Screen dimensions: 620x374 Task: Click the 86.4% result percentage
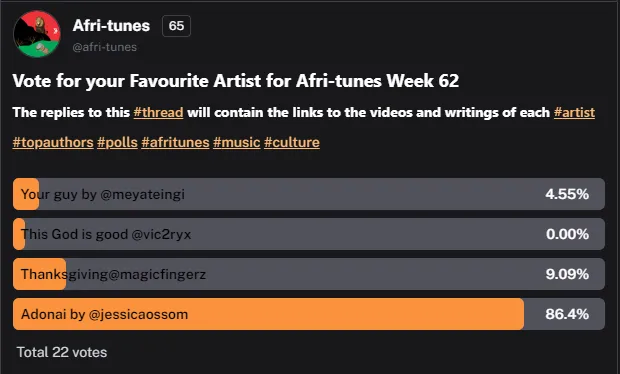(x=567, y=314)
